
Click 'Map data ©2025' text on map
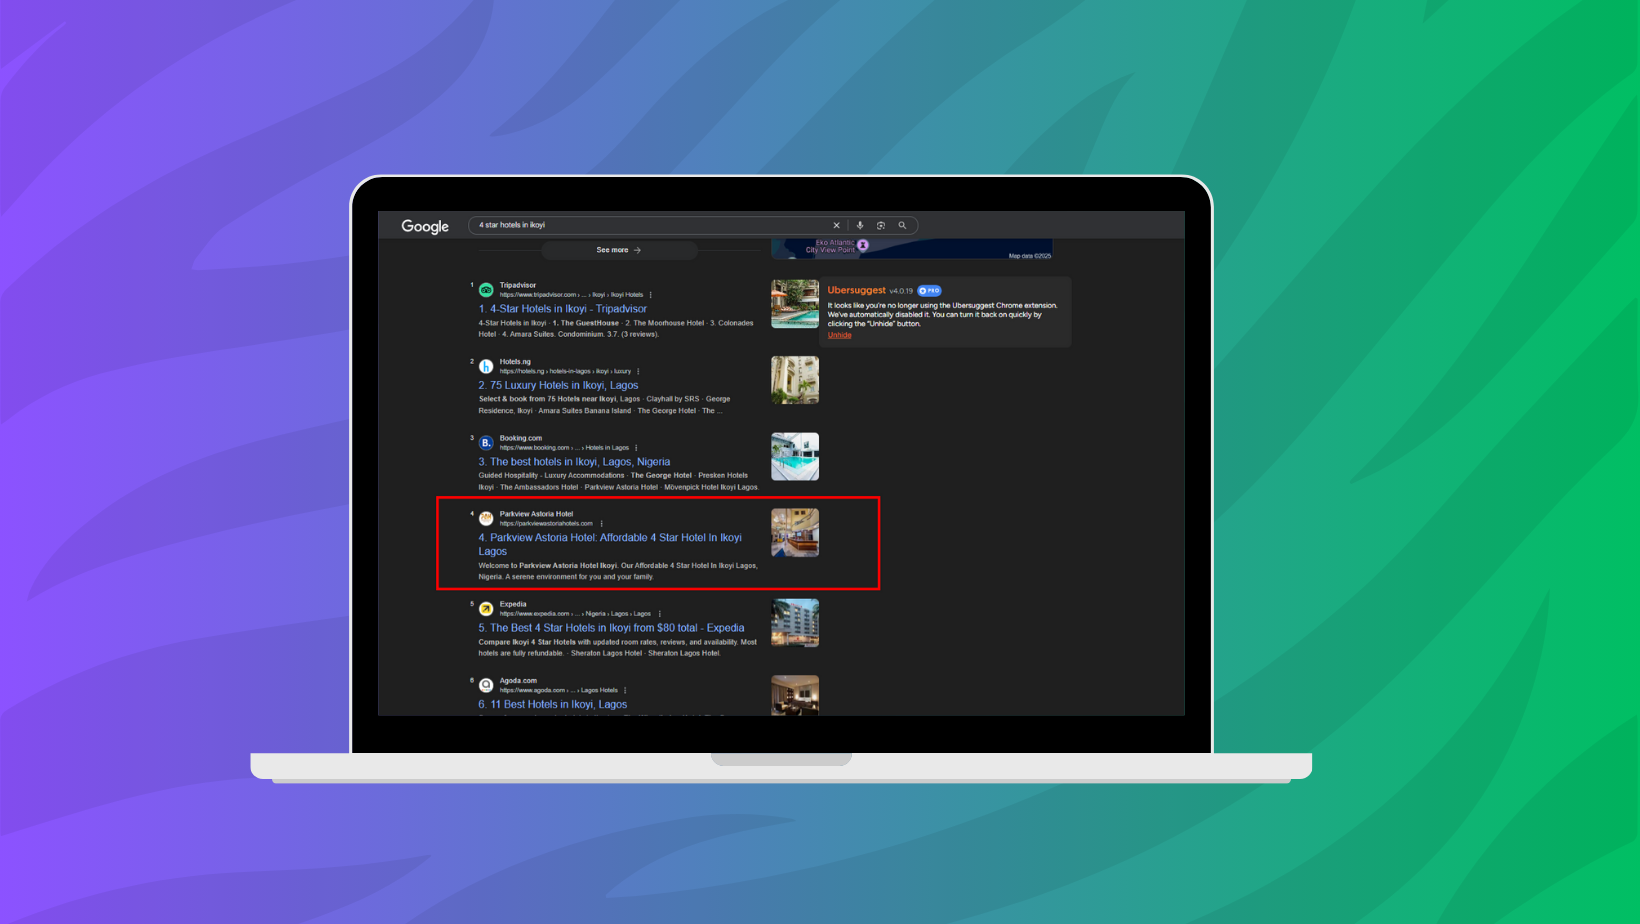tap(1030, 256)
